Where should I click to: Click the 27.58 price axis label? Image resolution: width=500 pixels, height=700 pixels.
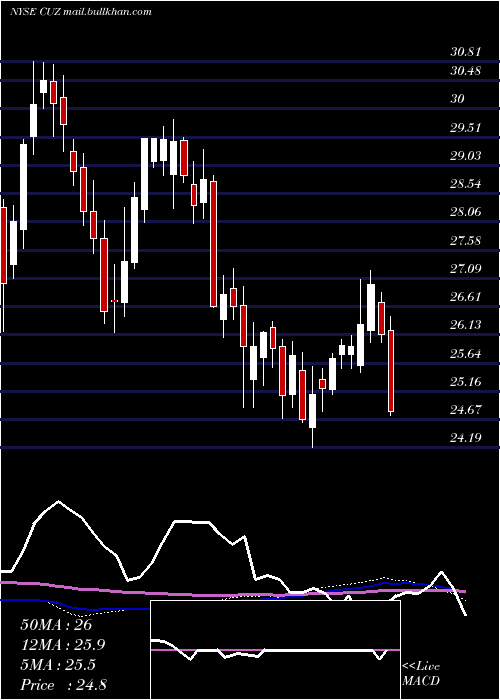[466, 240]
